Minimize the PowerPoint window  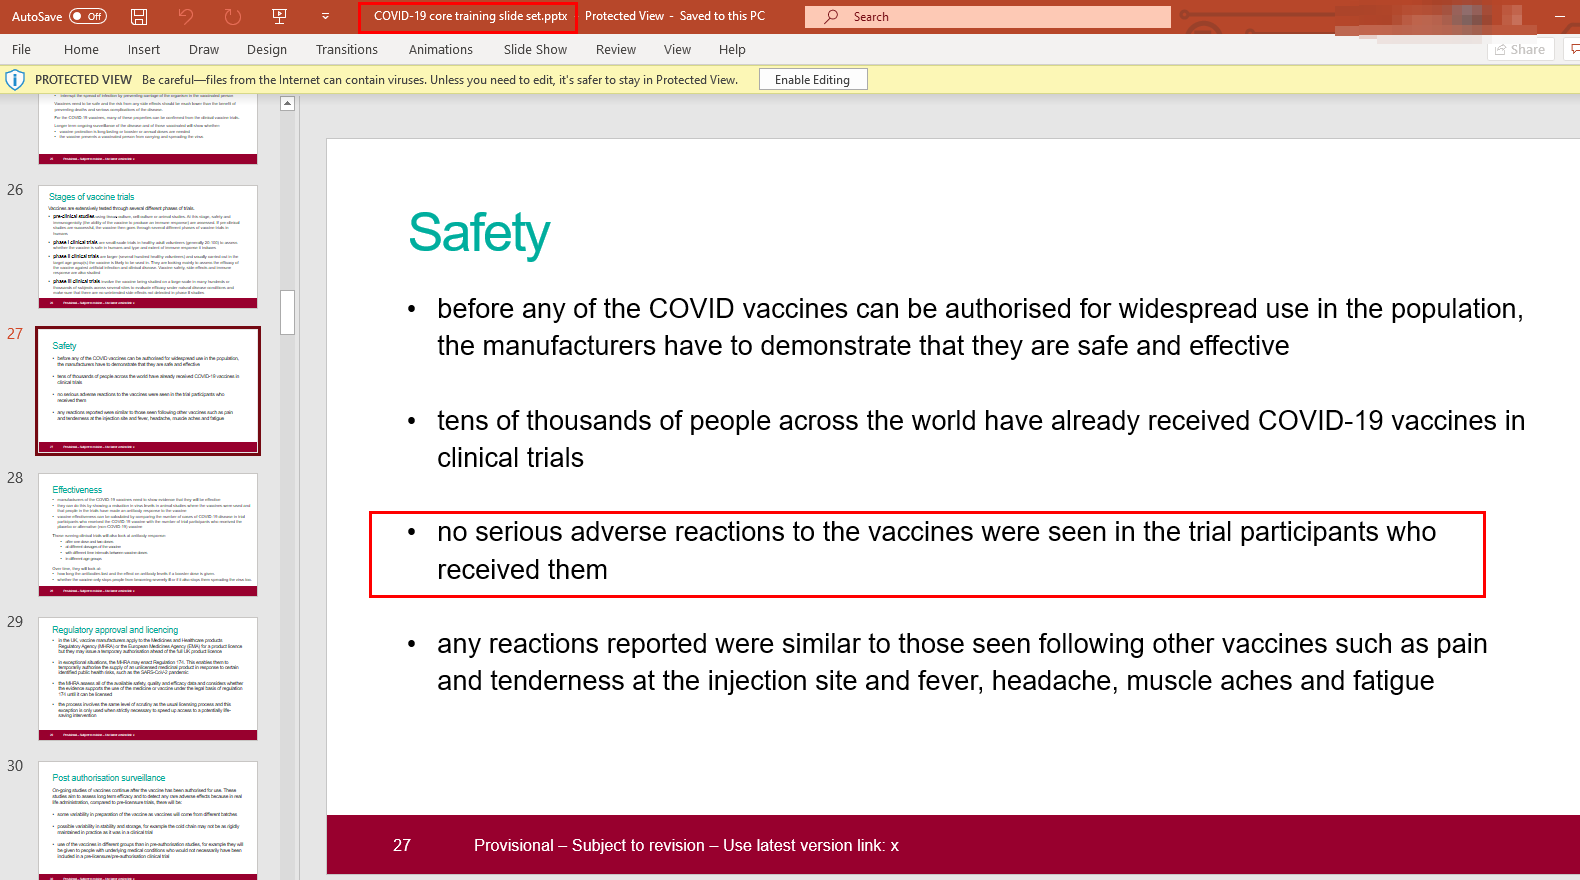[1560, 16]
